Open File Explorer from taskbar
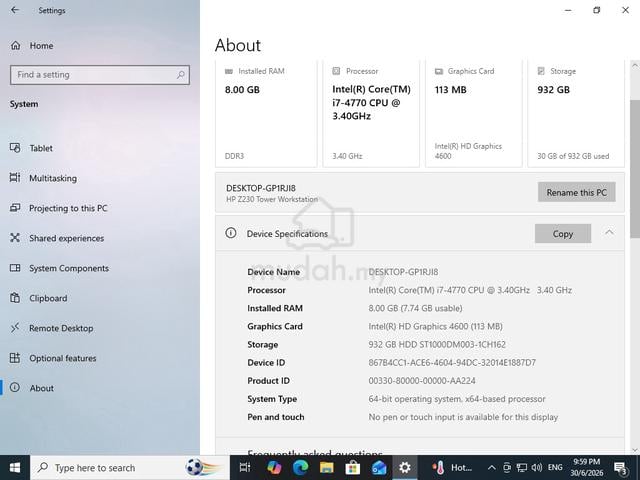Viewport: 640px width, 480px height. [x=327, y=467]
